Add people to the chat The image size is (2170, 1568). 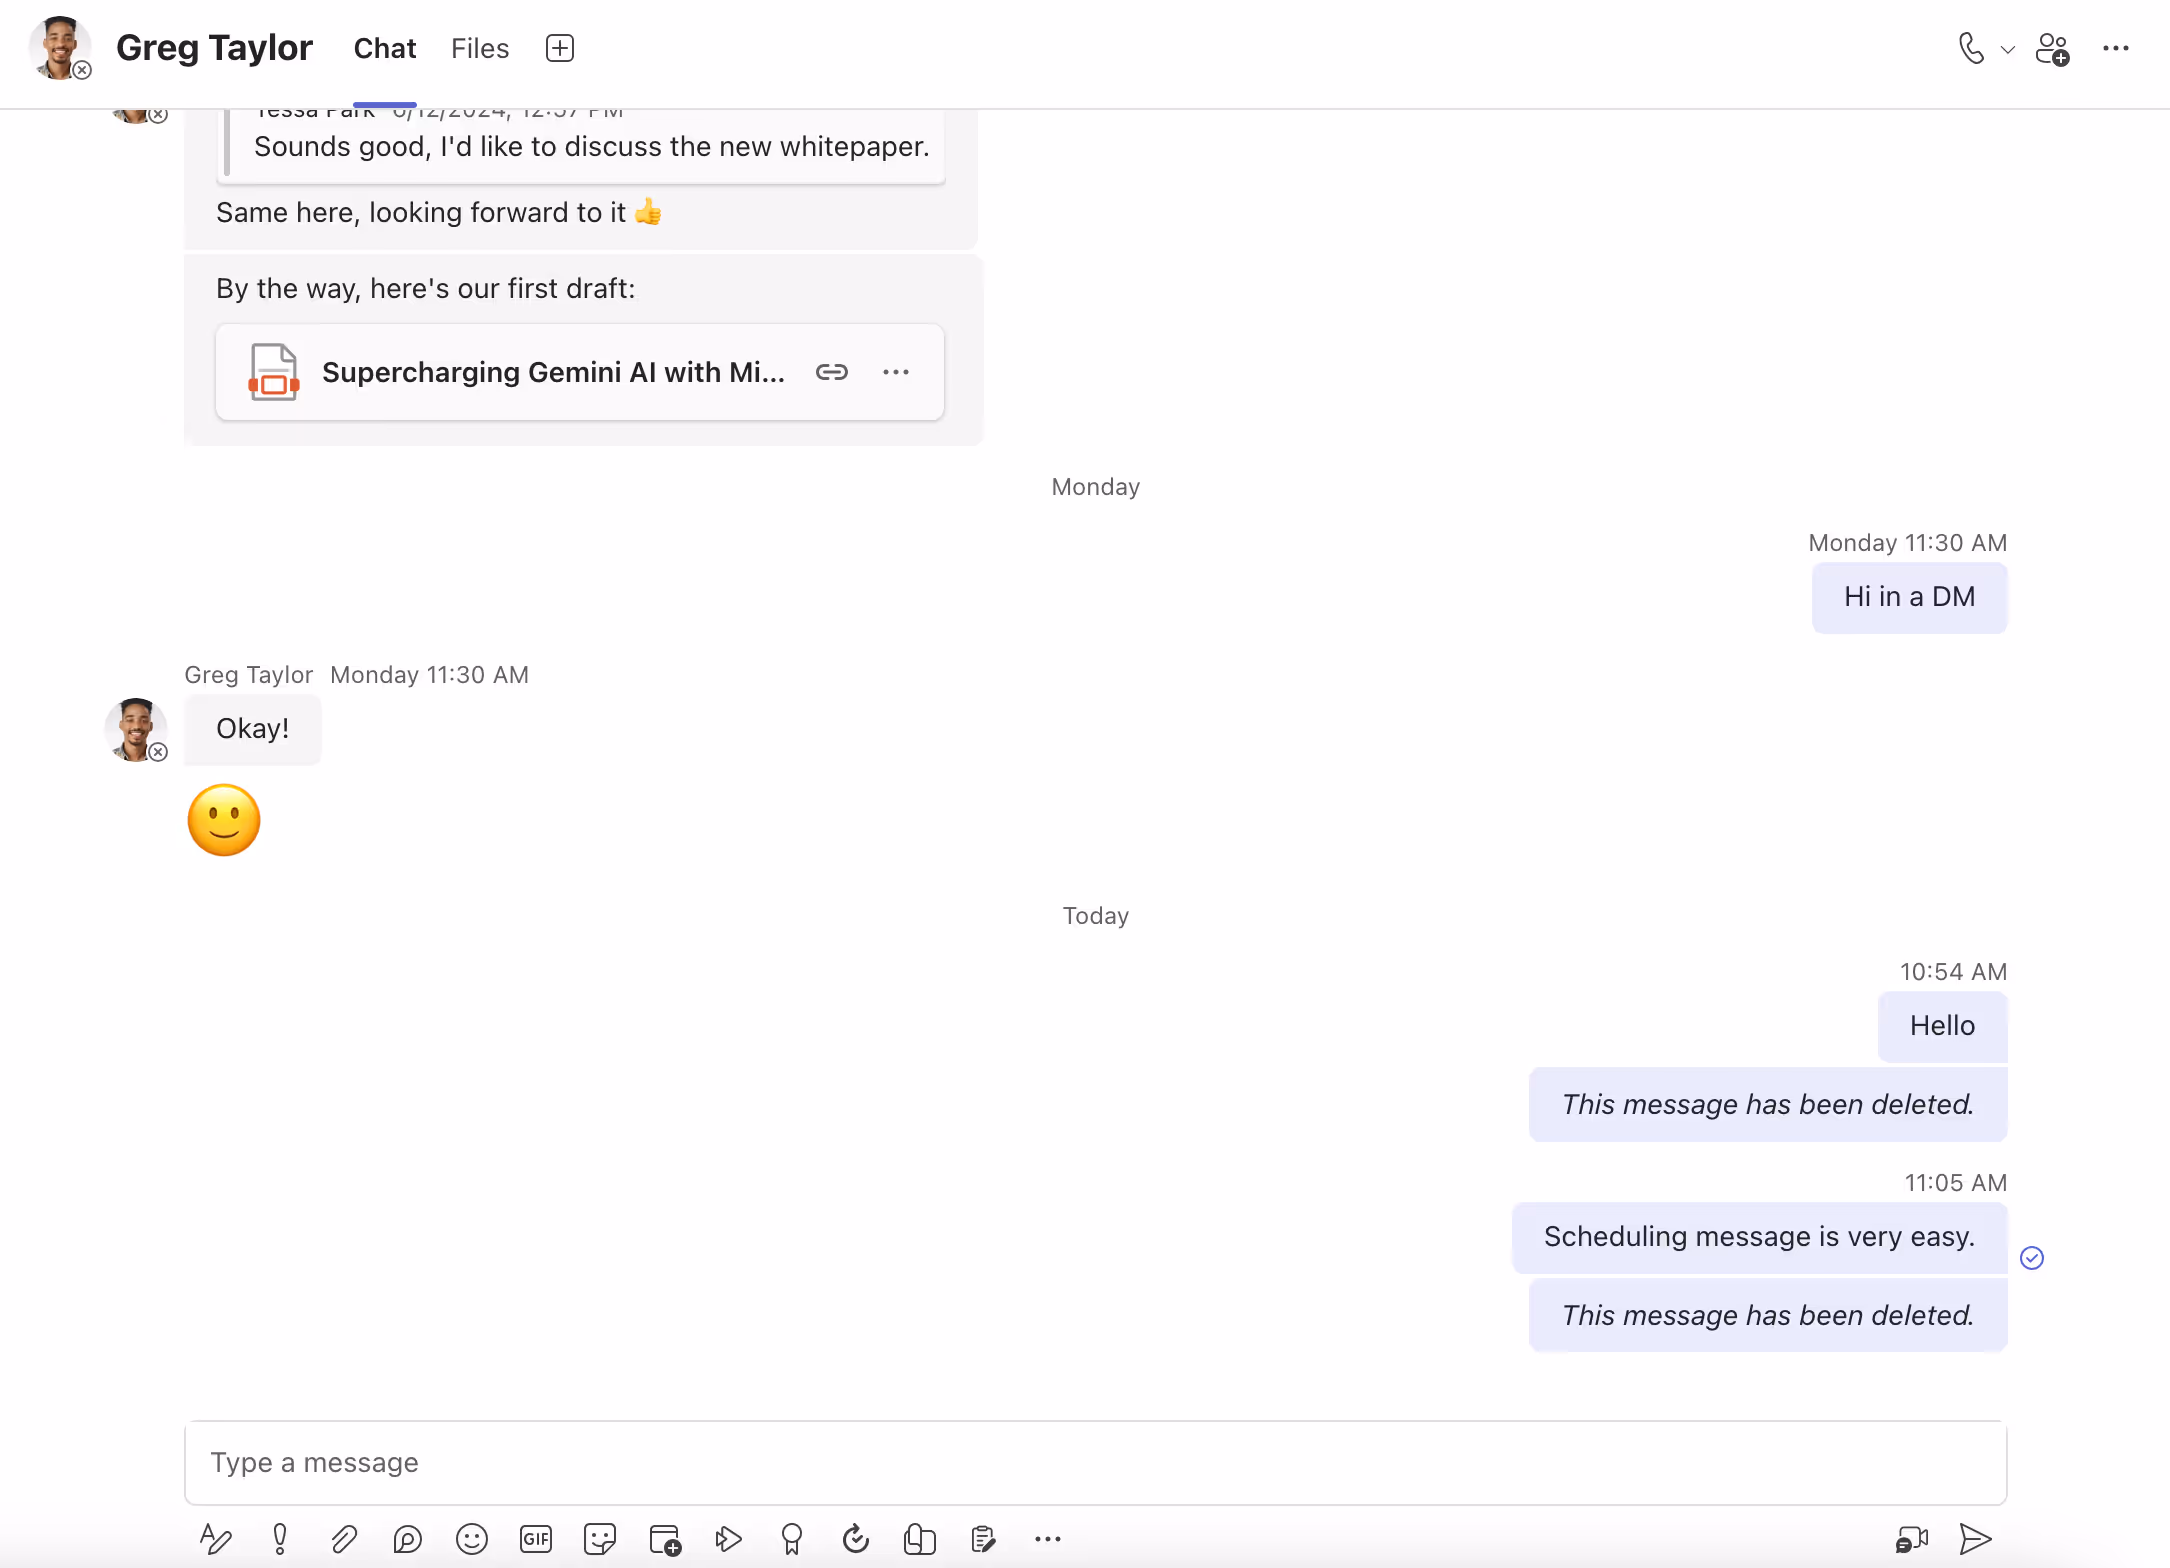2052,48
